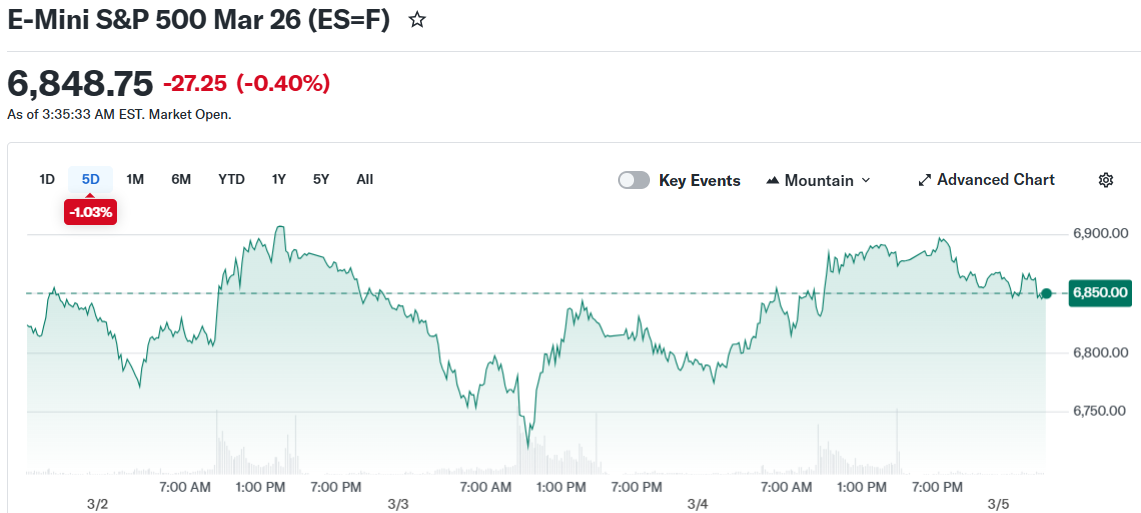Click the Advanced Chart expand arrows icon
The width and height of the screenshot is (1141, 513).
pyautogui.click(x=925, y=180)
